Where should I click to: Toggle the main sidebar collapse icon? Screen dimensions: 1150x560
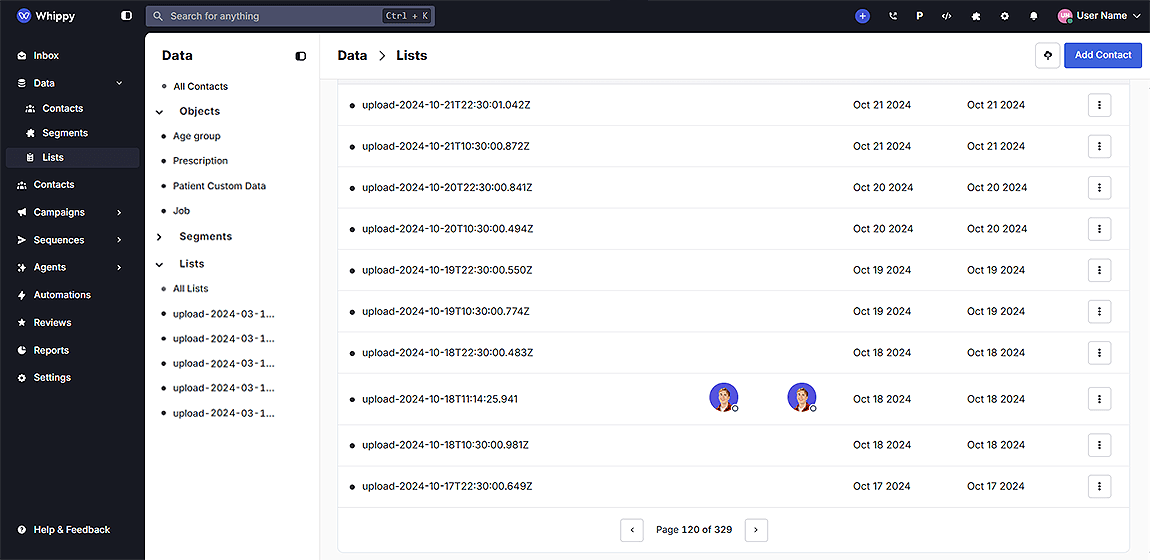click(x=127, y=15)
